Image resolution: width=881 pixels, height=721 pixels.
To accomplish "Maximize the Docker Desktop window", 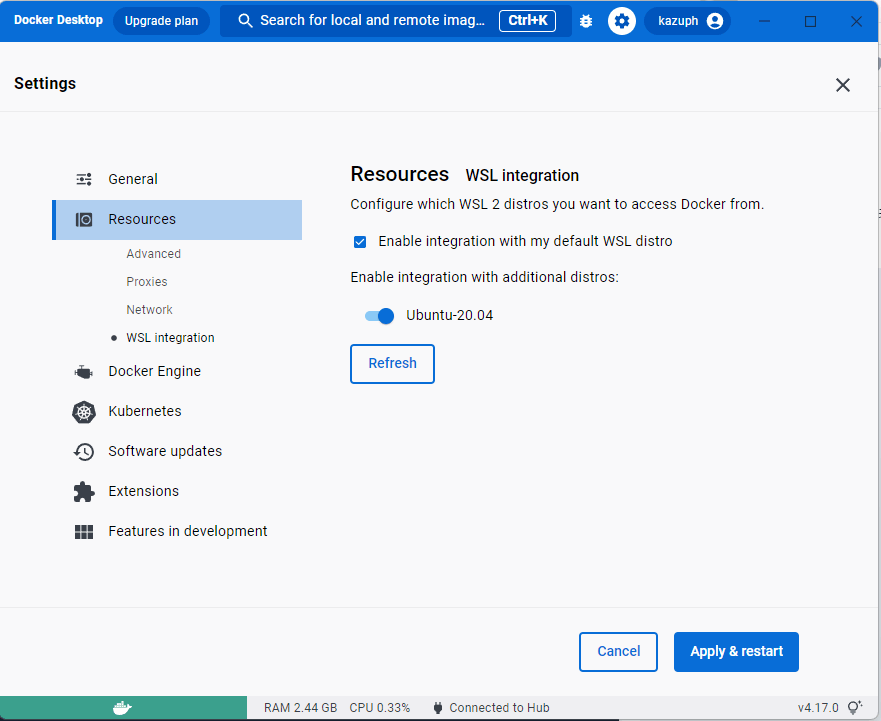I will tap(810, 21).
